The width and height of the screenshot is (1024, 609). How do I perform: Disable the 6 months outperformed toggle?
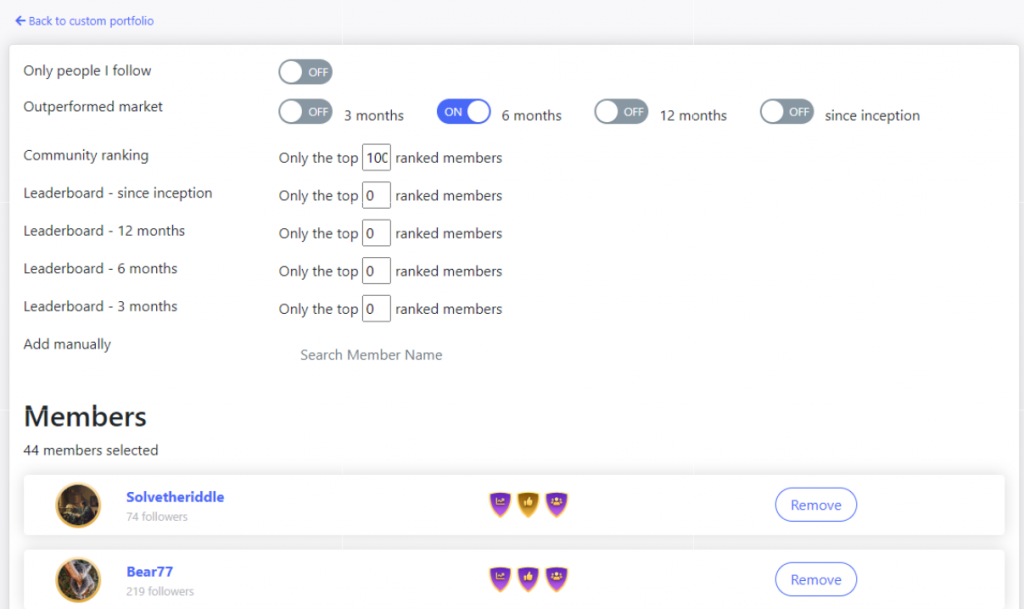click(x=464, y=112)
